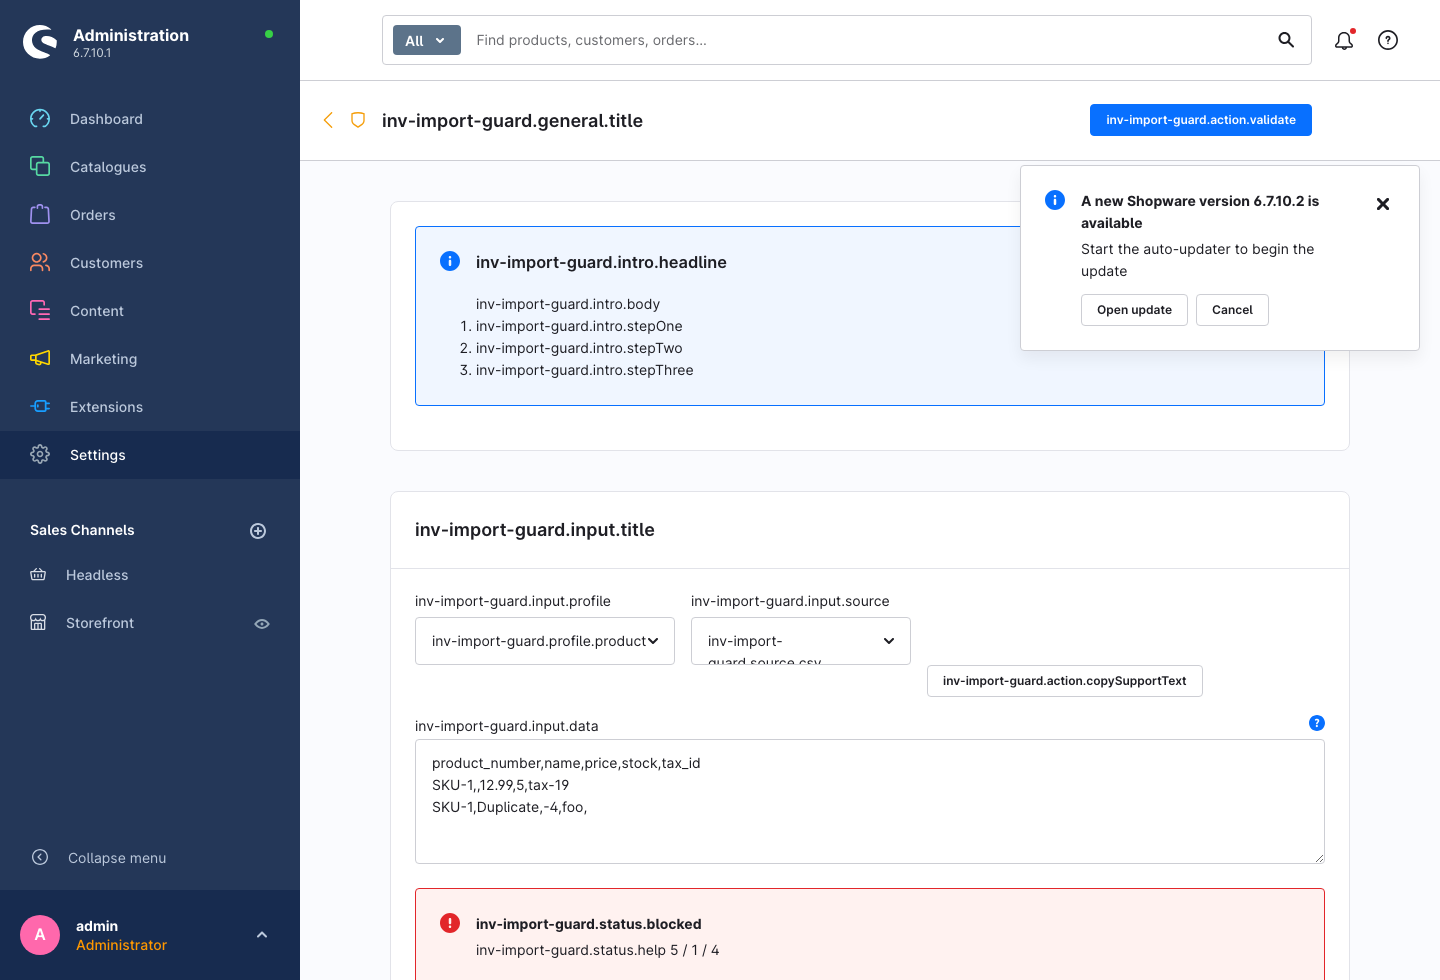Click the Open update button
This screenshot has height=980, width=1440.
click(1134, 310)
